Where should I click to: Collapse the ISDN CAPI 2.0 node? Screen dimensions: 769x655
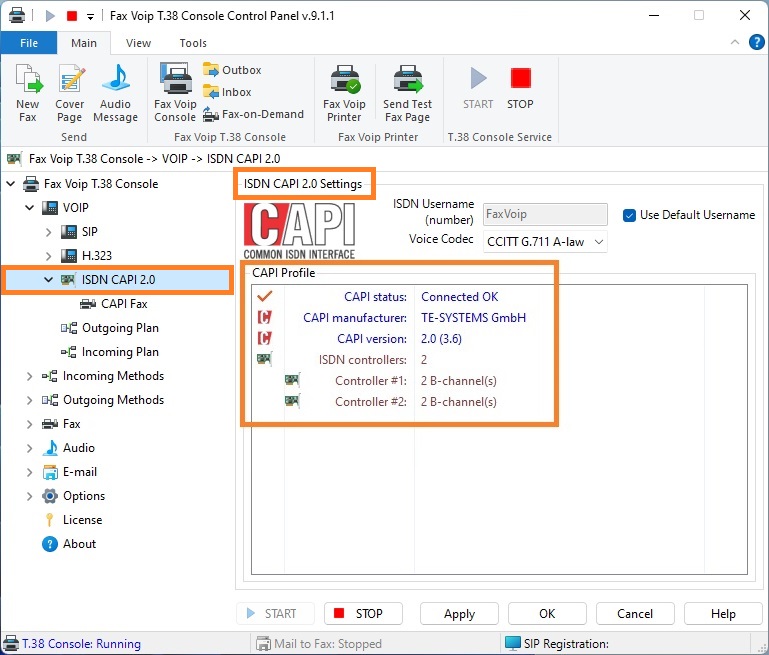pos(48,280)
